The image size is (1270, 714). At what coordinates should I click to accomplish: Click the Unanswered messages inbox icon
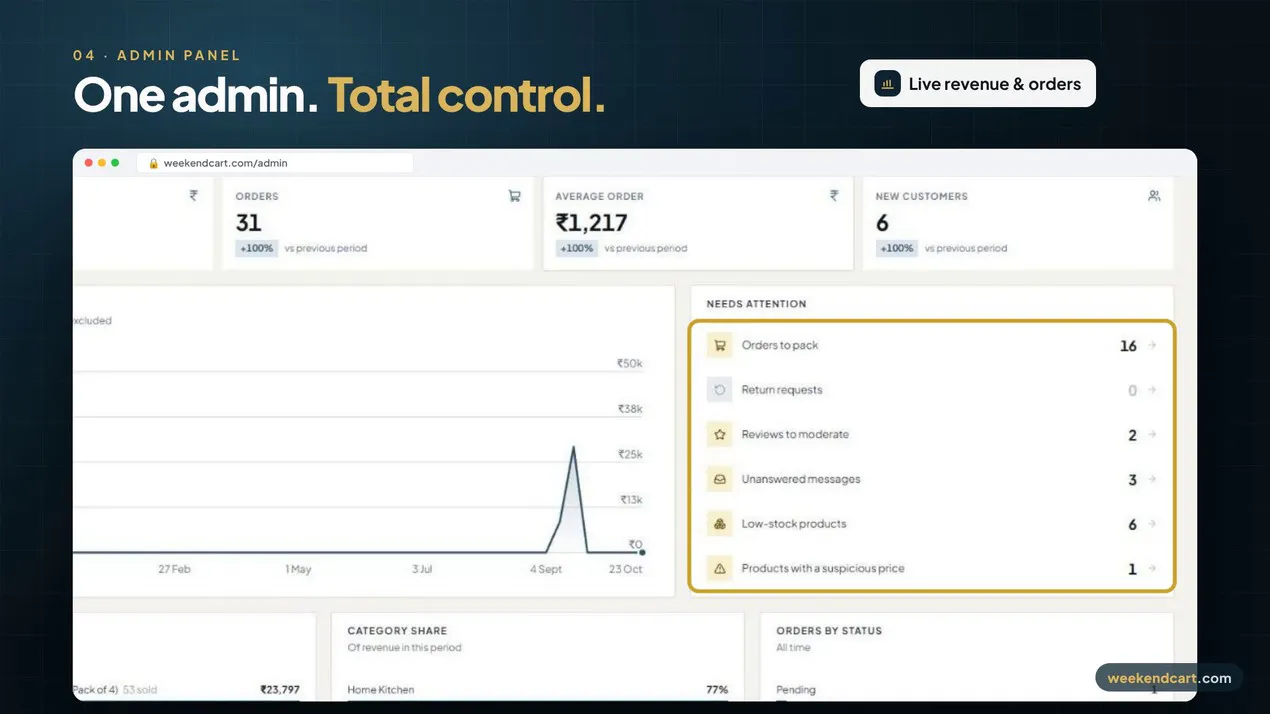[x=719, y=479]
